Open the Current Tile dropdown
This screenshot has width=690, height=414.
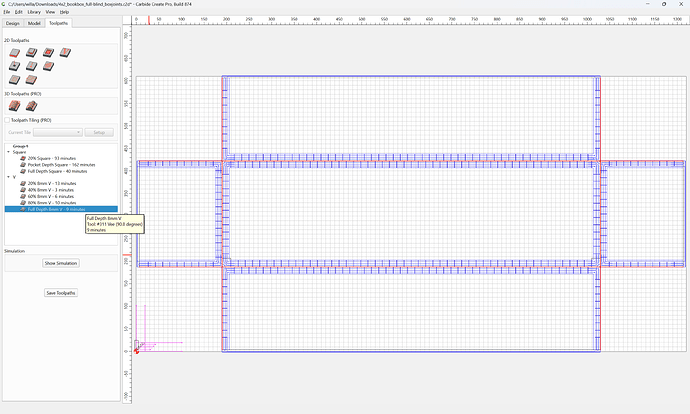tap(58, 132)
